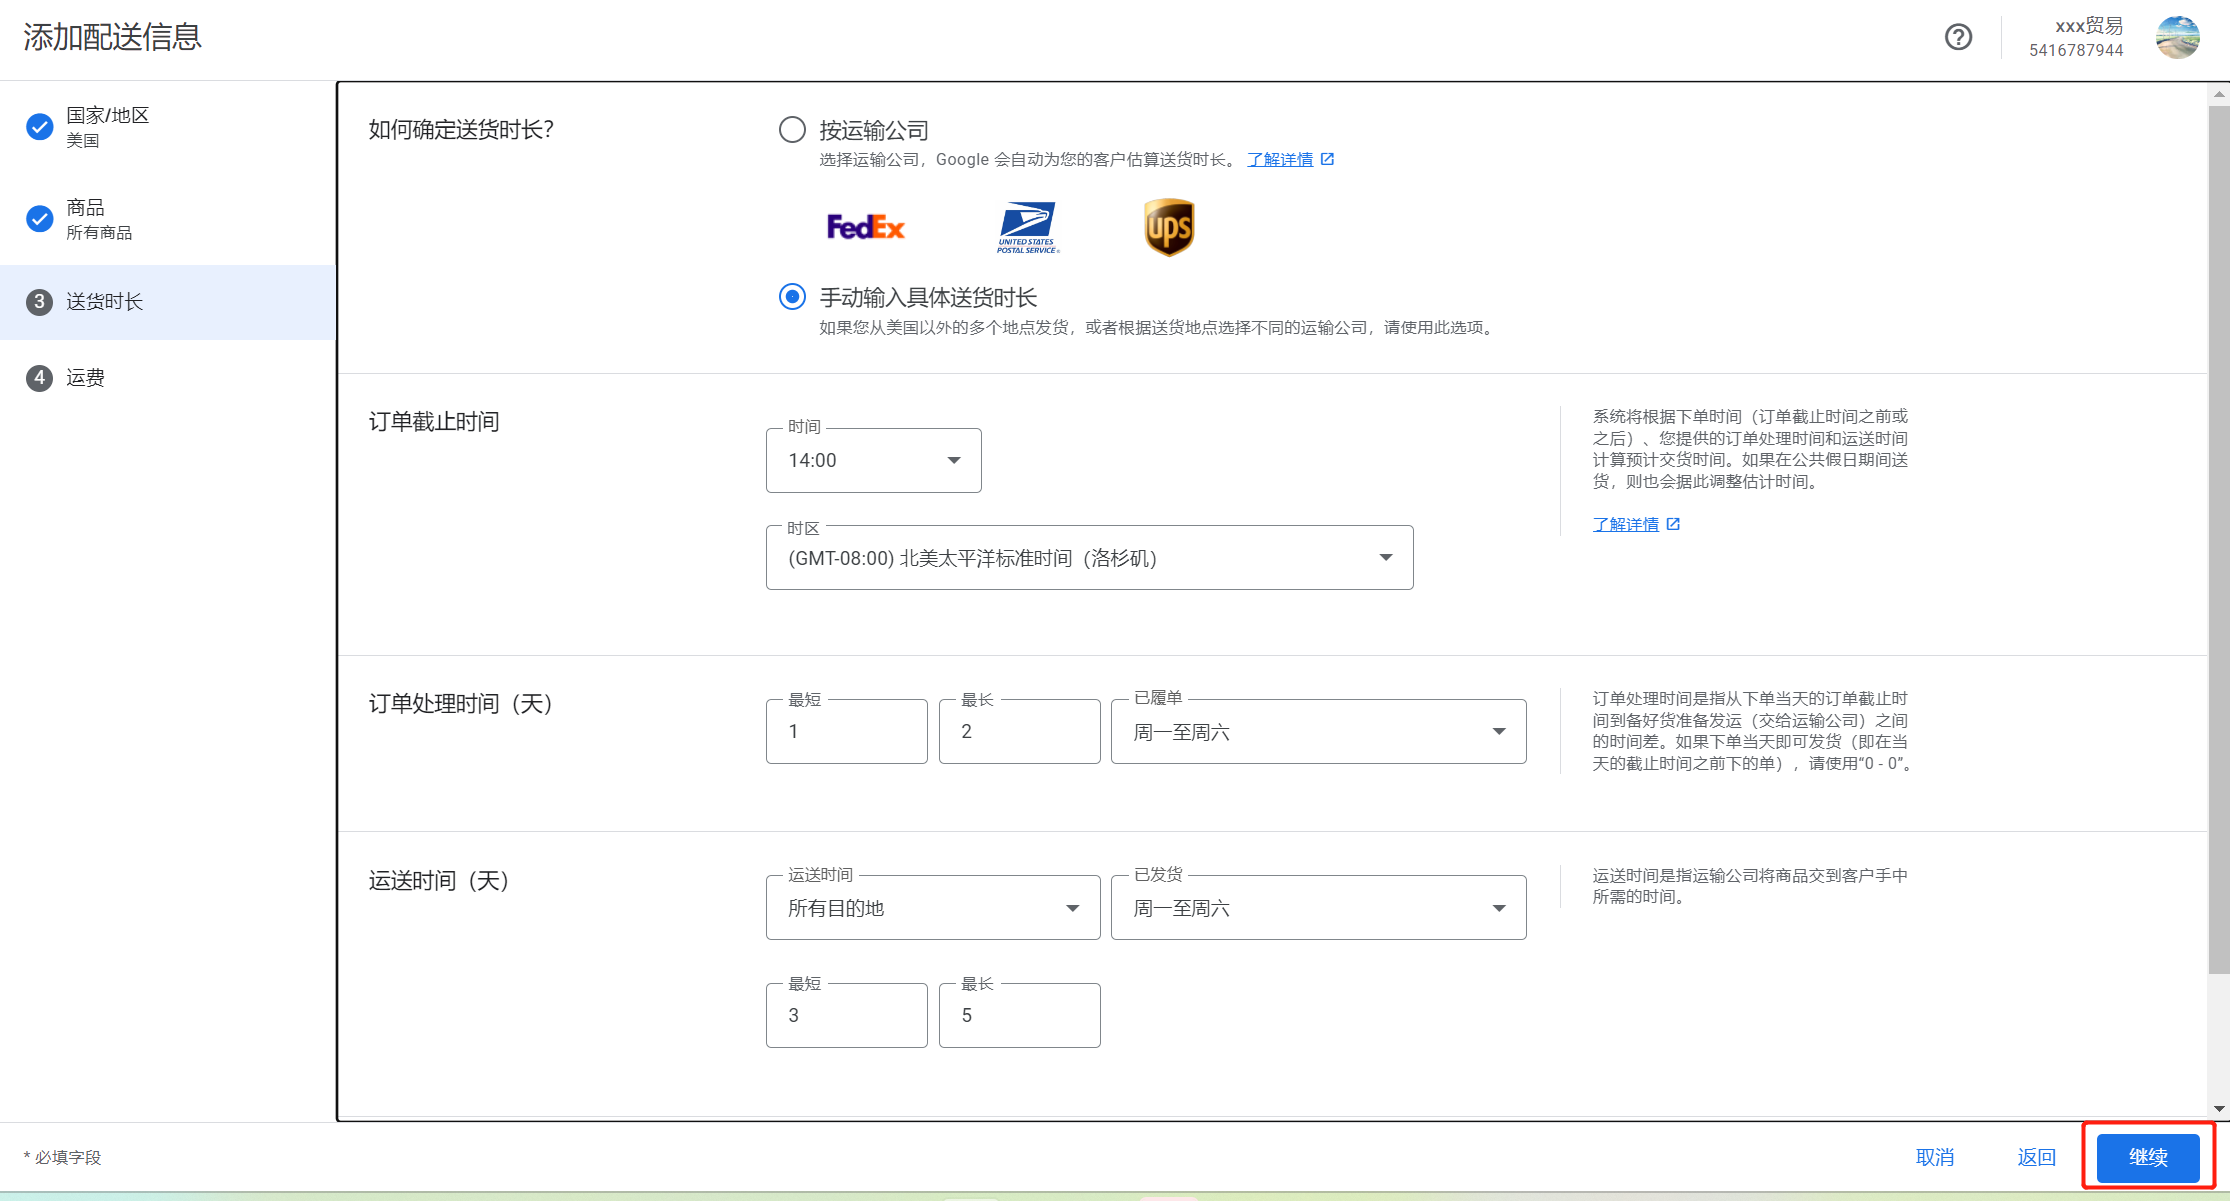Select the 手动输入具体送货时长 radio option

pos(792,297)
